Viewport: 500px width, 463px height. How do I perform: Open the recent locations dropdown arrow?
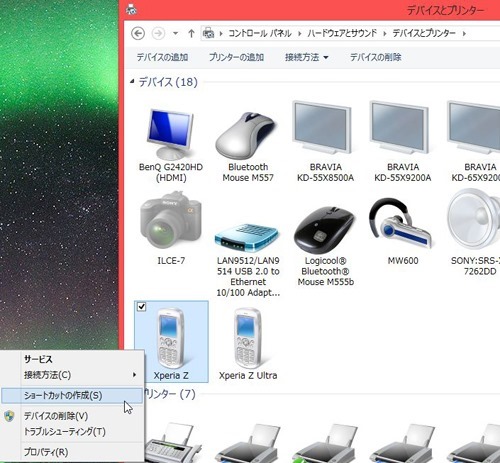coord(175,33)
